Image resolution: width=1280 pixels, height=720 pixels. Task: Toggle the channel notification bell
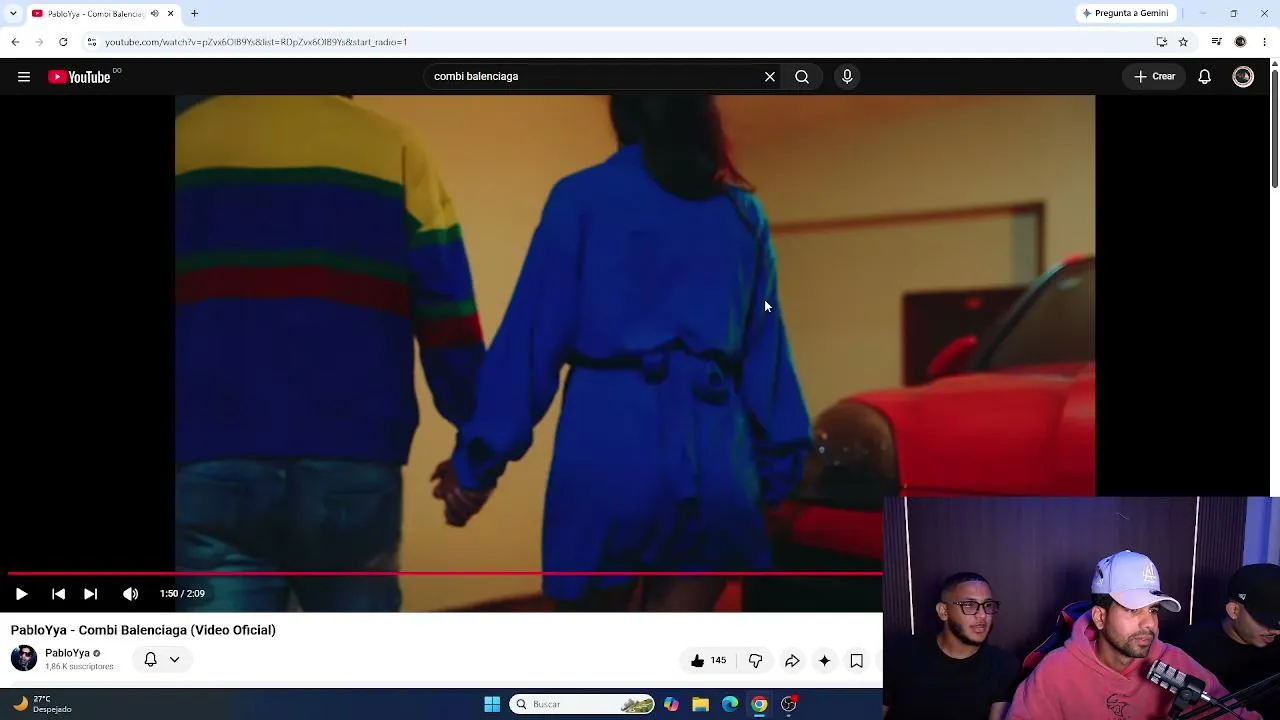[x=150, y=660]
